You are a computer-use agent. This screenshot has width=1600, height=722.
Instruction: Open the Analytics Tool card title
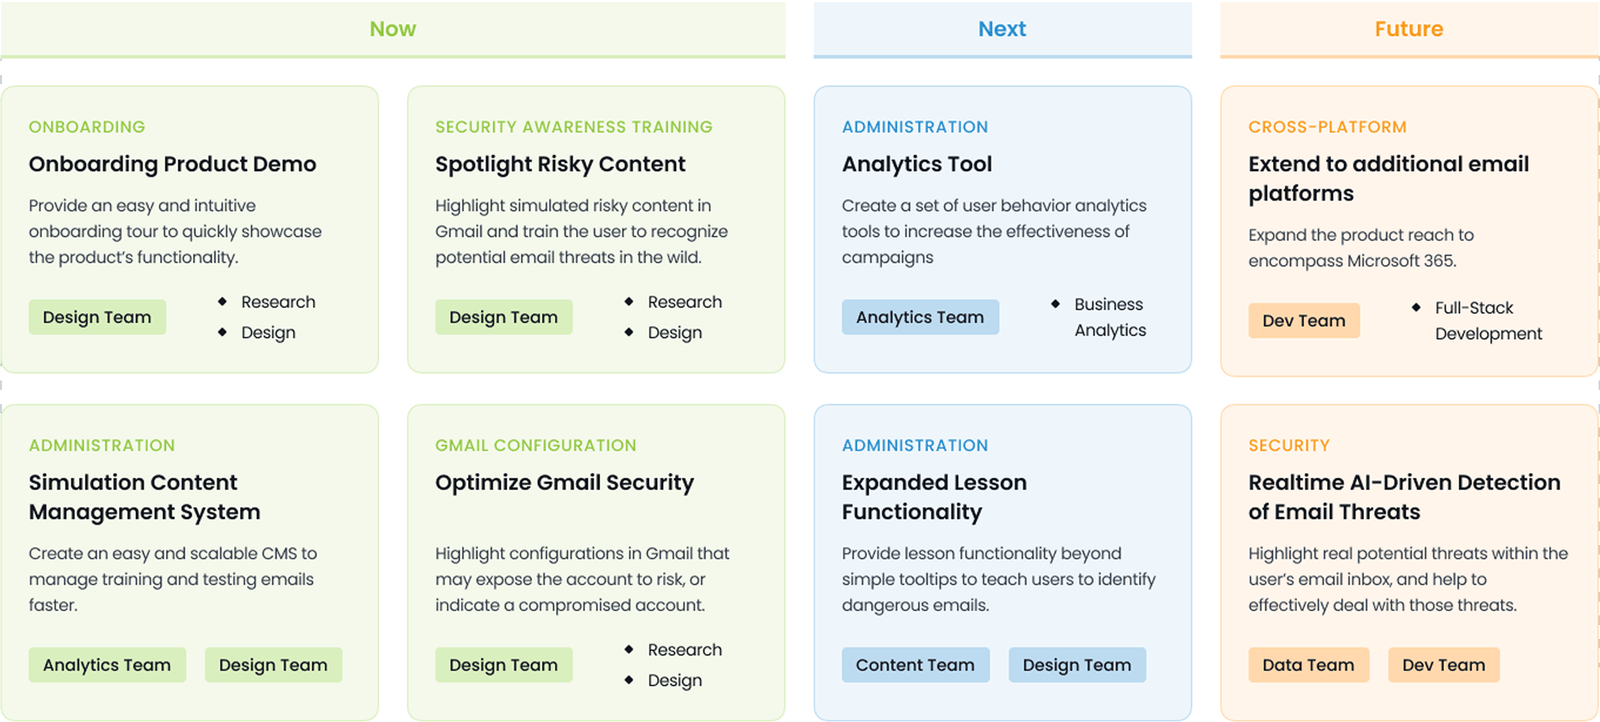pyautogui.click(x=917, y=164)
